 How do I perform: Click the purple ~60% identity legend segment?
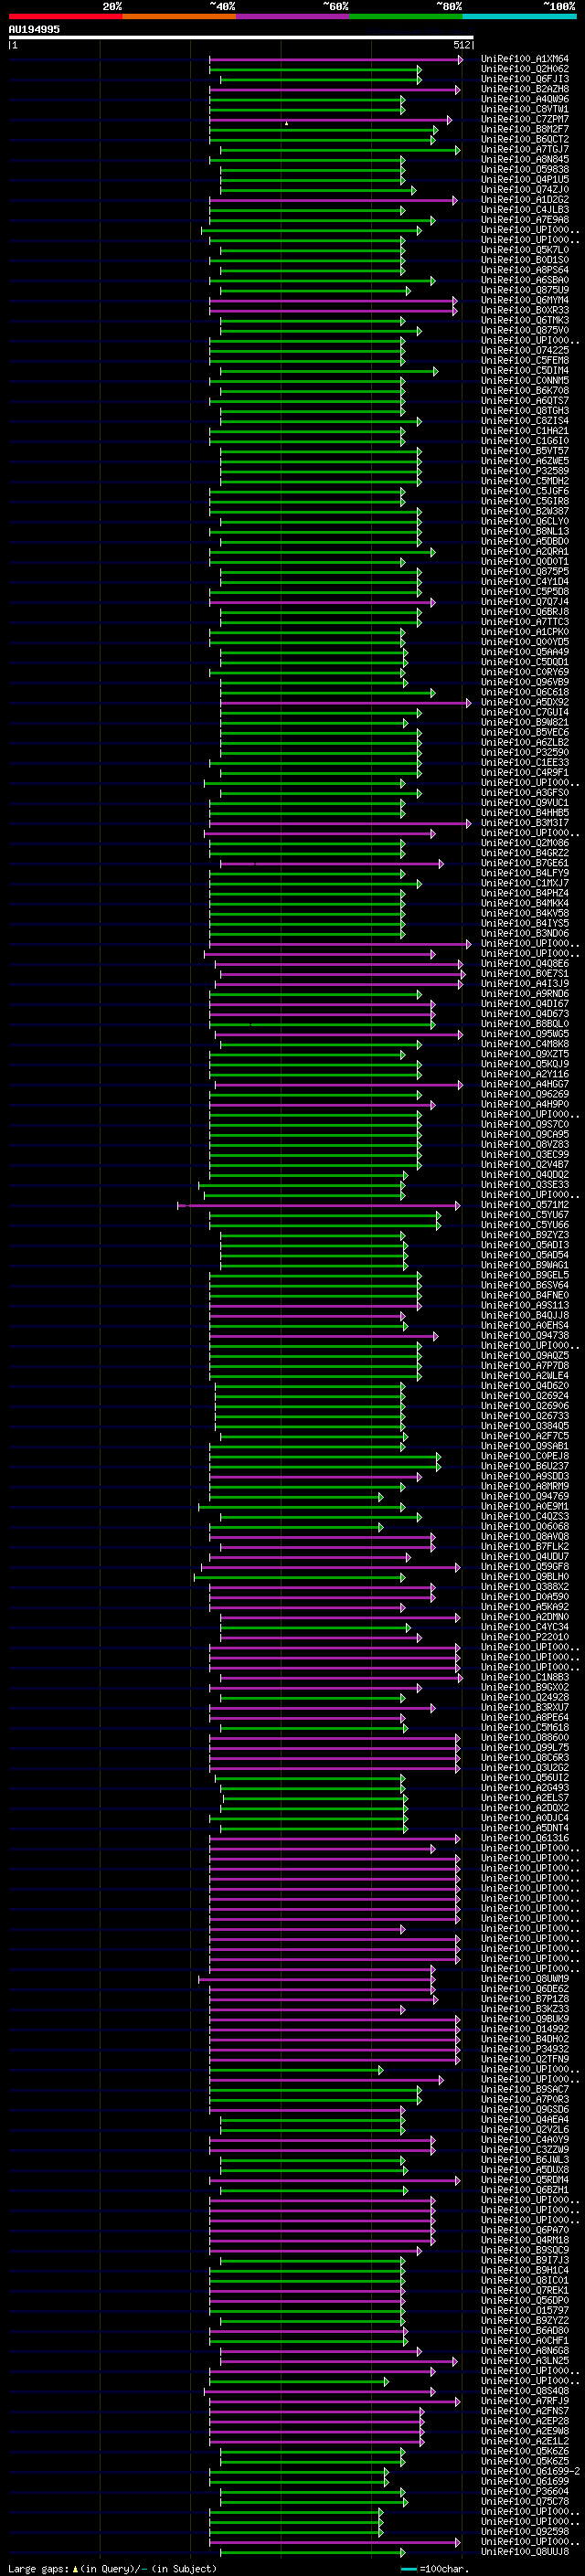pos(292,16)
